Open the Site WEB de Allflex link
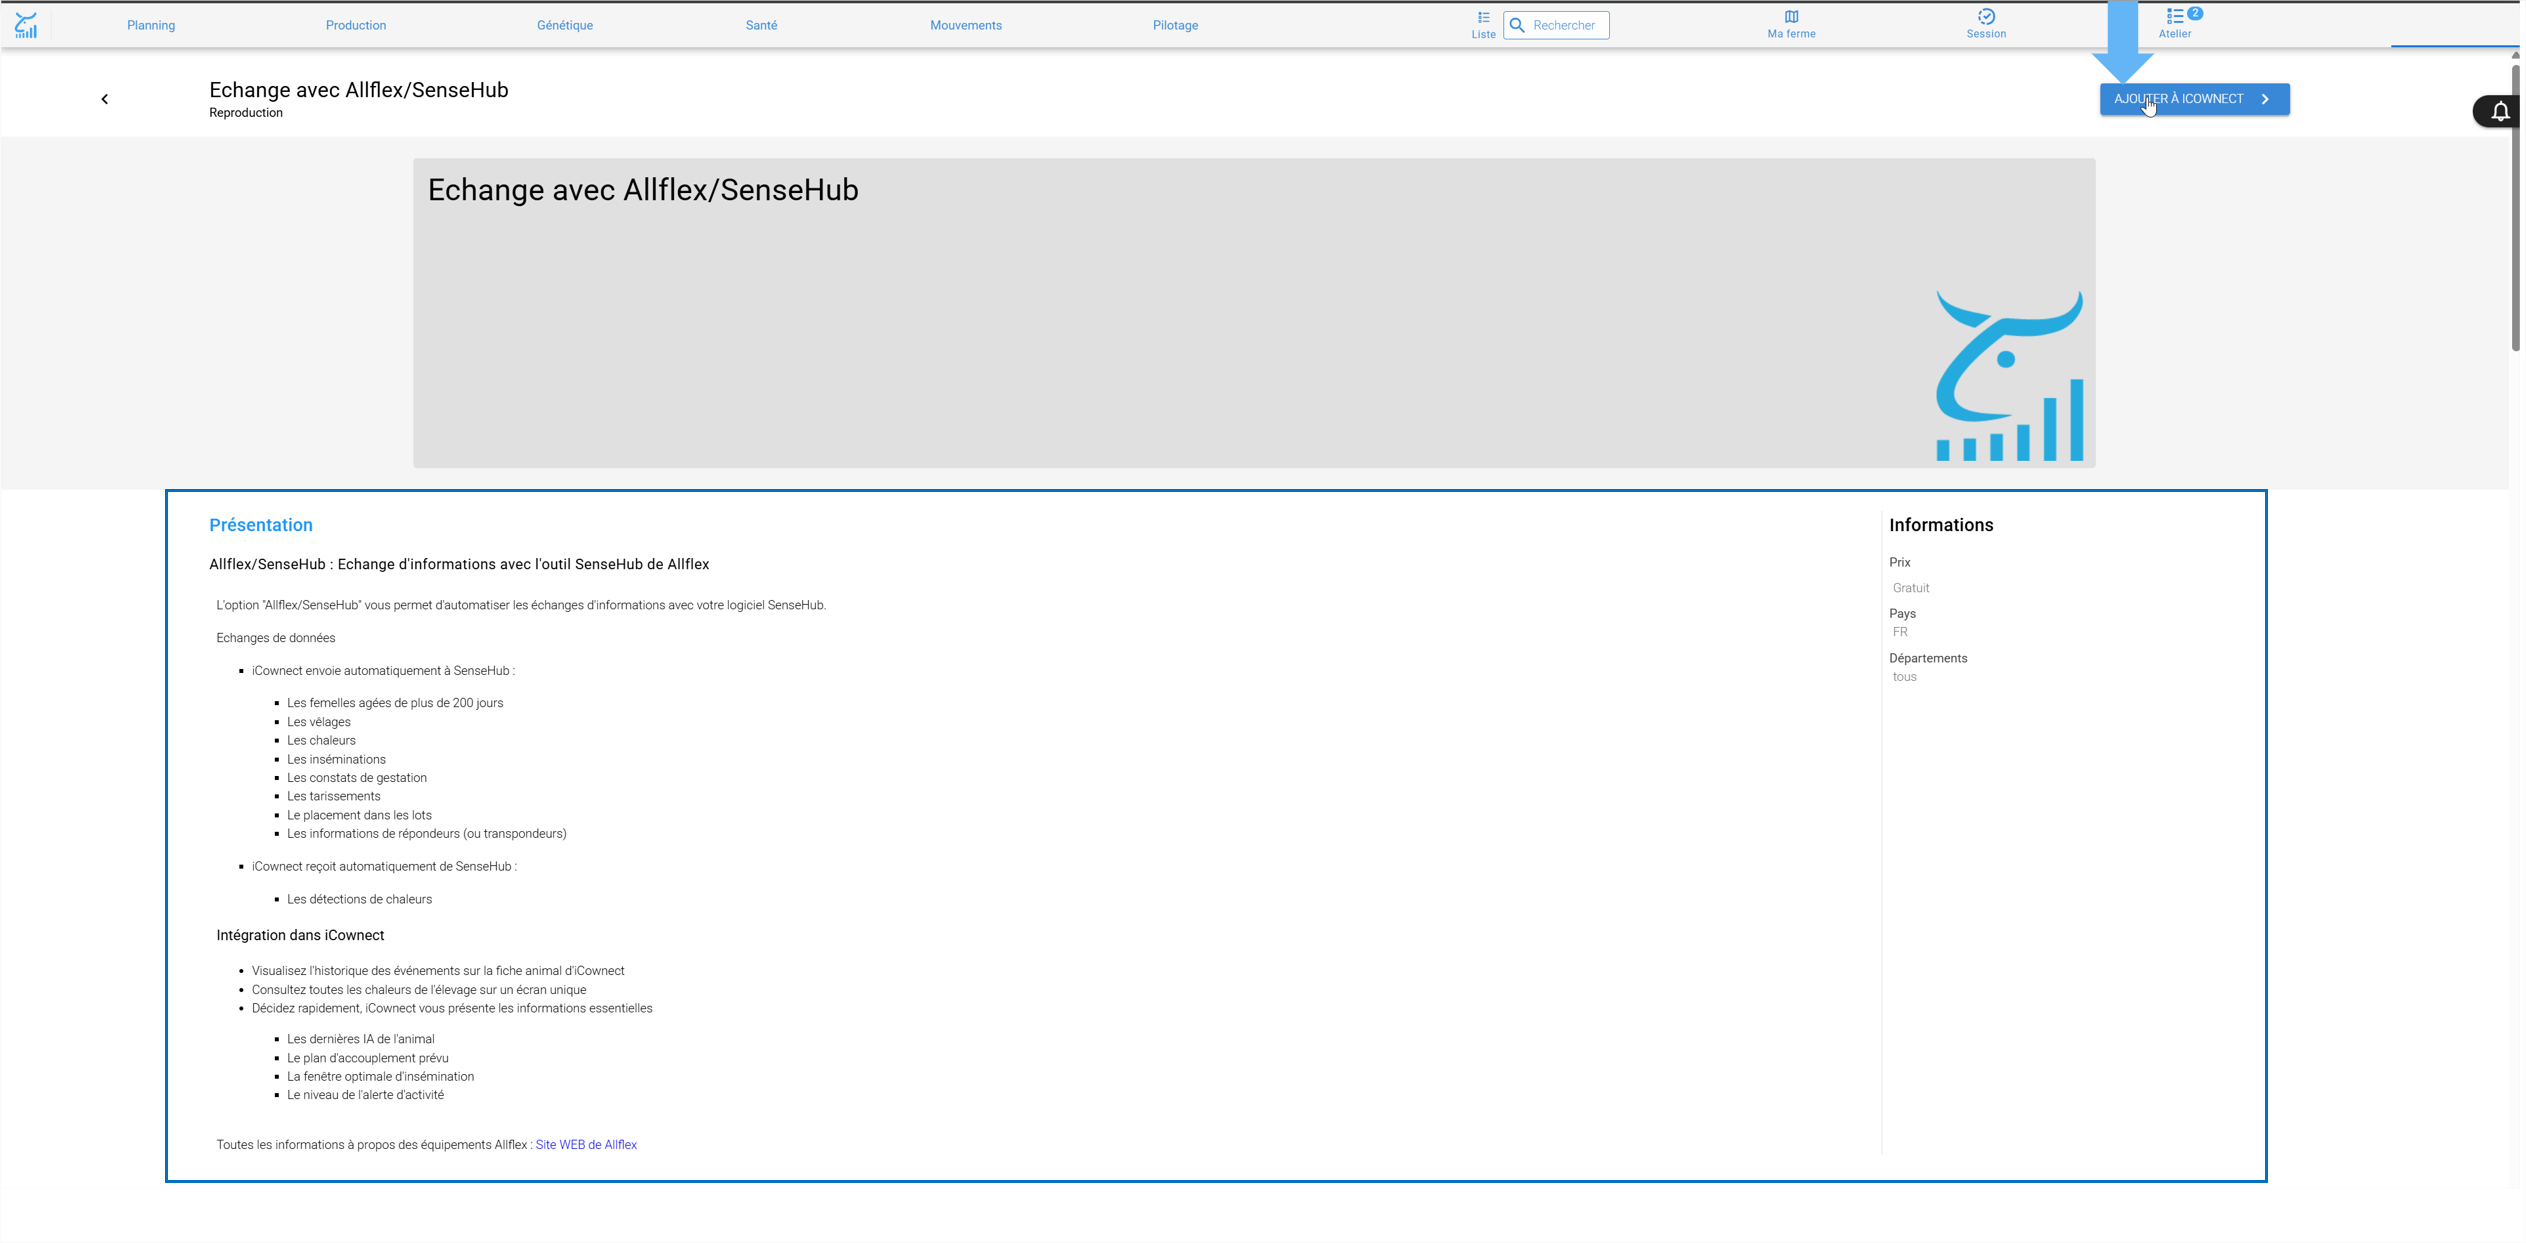Viewport: 2526px width, 1243px height. [586, 1145]
